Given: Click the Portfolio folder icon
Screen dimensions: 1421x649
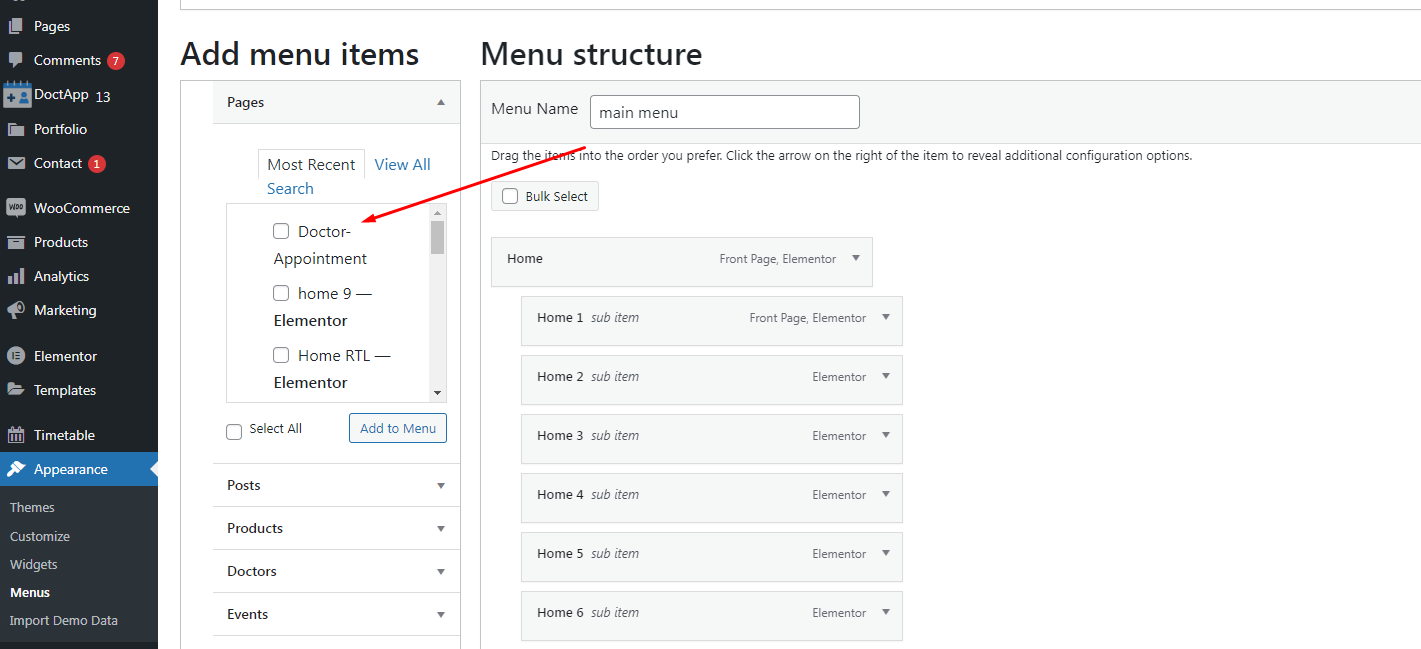Looking at the screenshot, I should click(x=16, y=129).
